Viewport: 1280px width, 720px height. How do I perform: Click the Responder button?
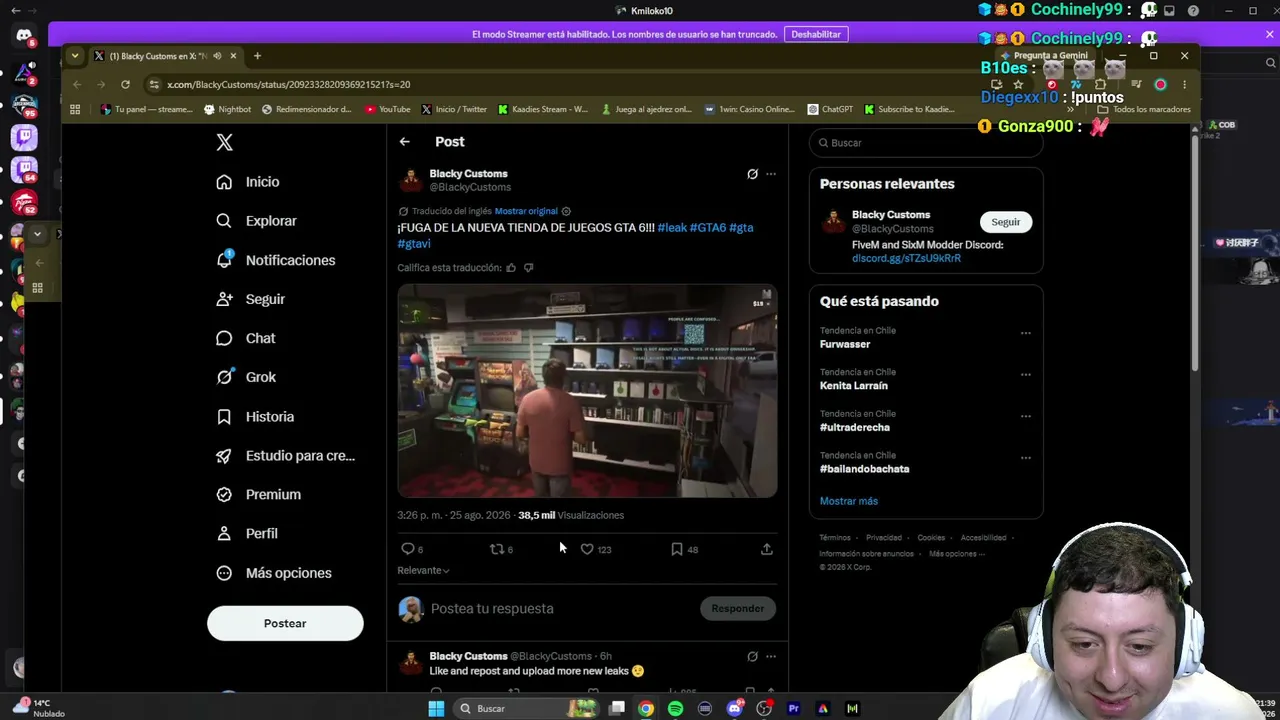[x=738, y=608]
